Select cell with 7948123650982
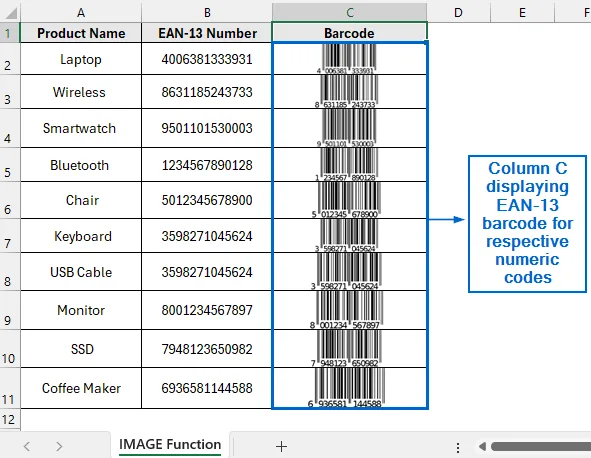This screenshot has width=591, height=458. tap(207, 349)
